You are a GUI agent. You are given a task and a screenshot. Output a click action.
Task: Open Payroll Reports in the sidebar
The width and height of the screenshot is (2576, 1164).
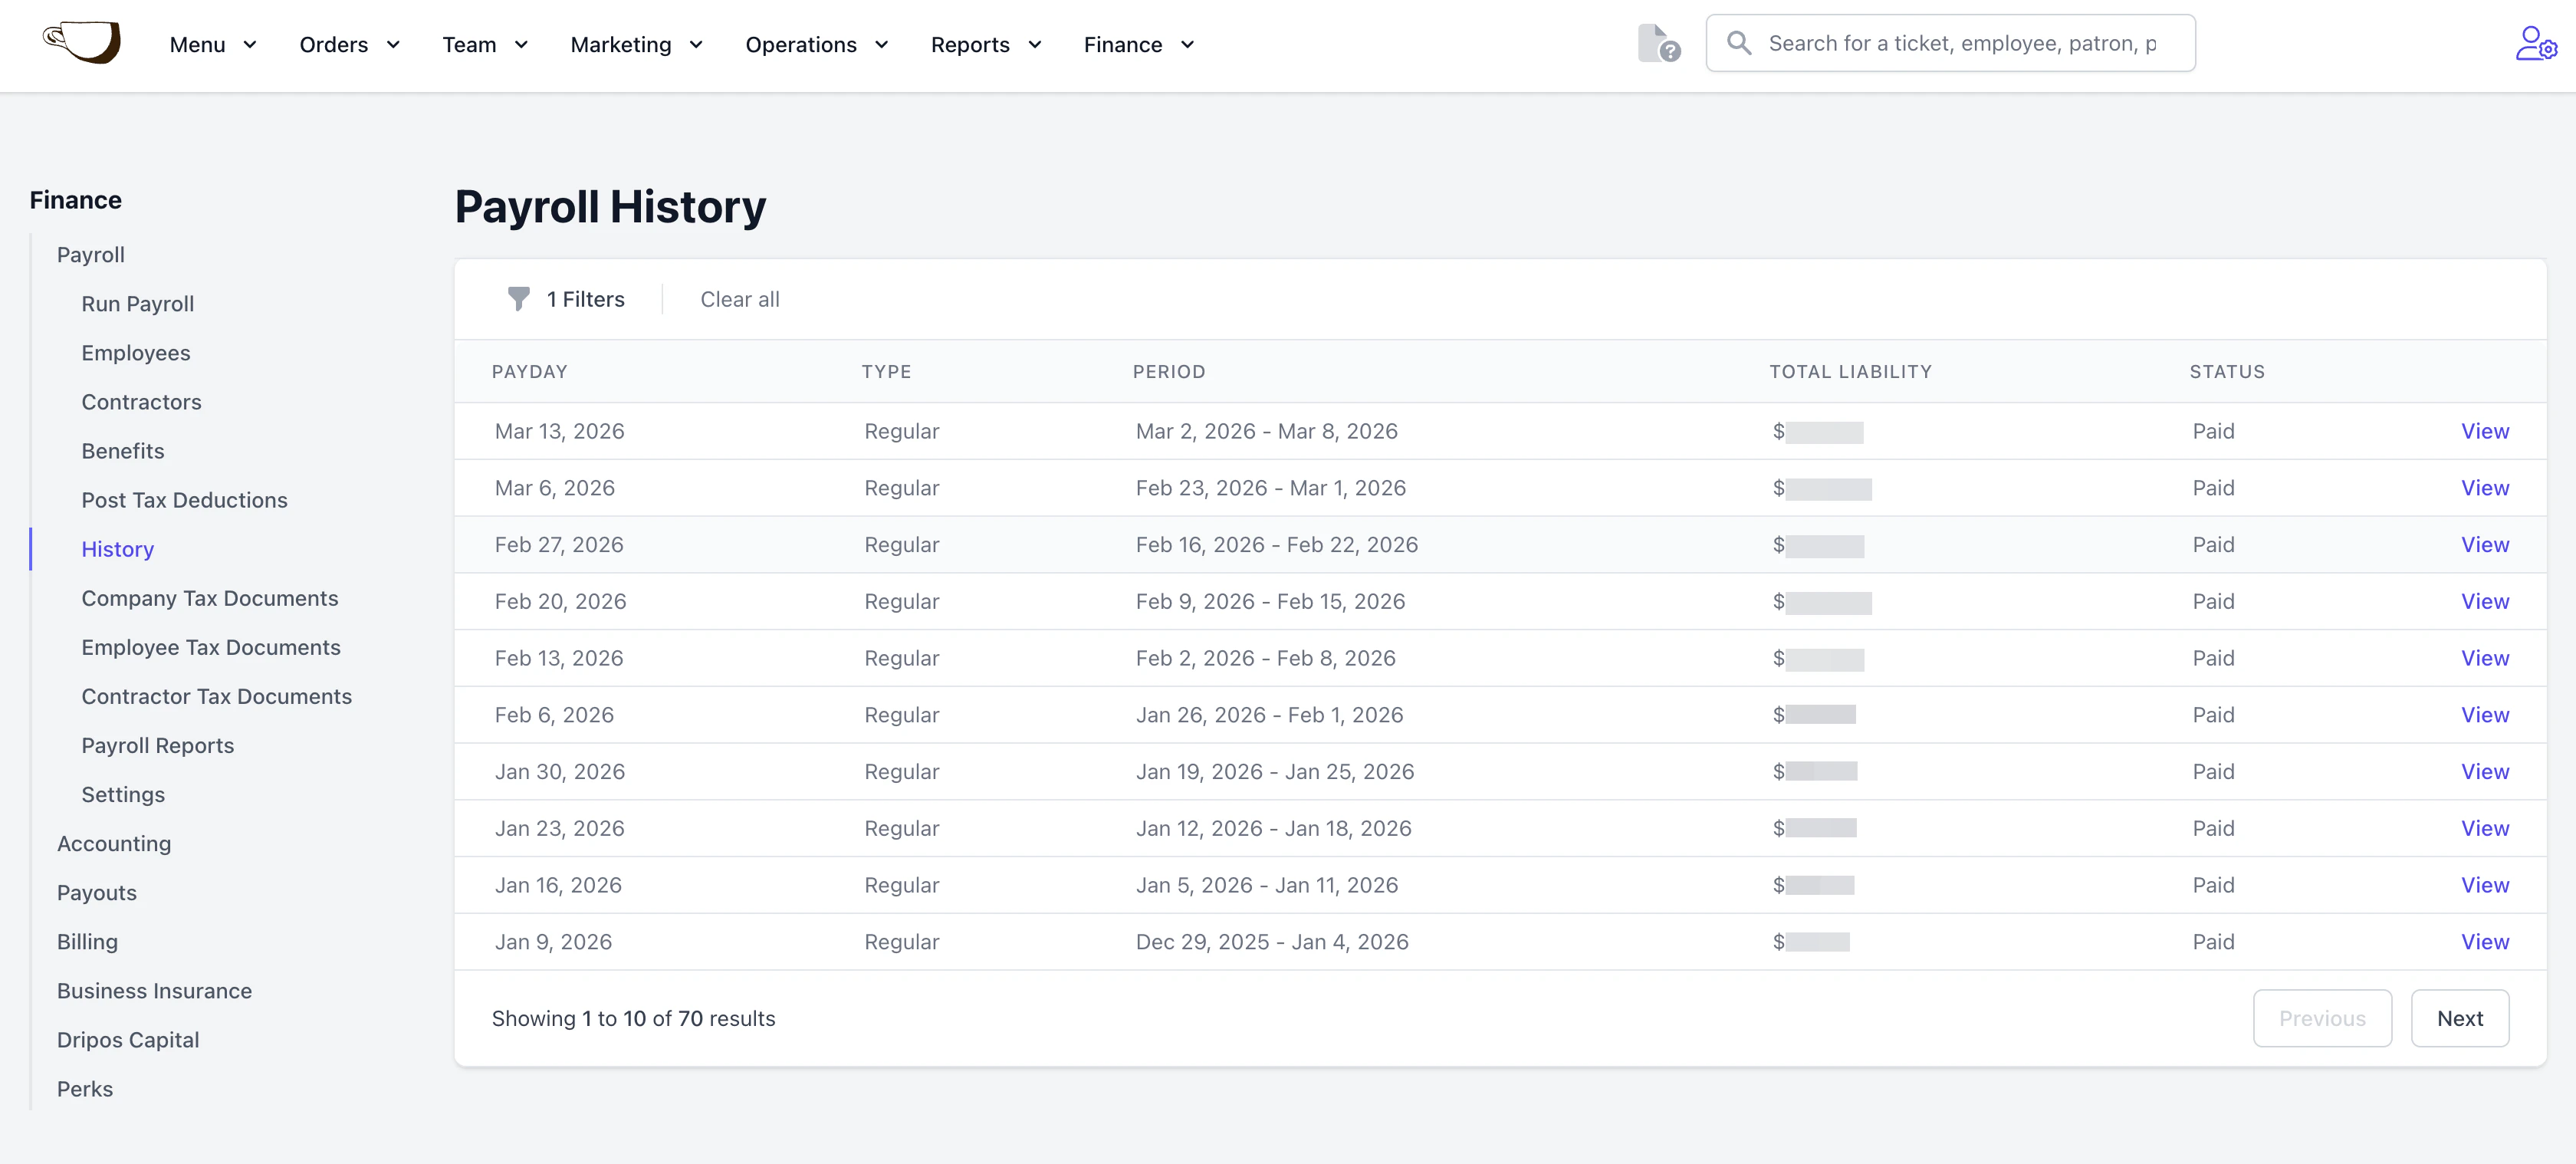click(x=158, y=745)
